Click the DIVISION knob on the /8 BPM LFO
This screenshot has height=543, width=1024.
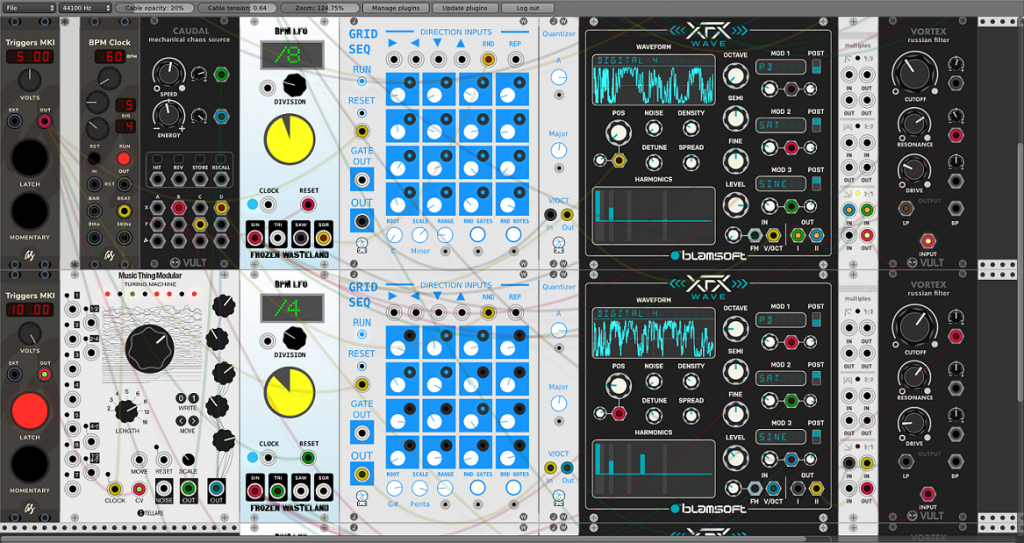tap(295, 86)
